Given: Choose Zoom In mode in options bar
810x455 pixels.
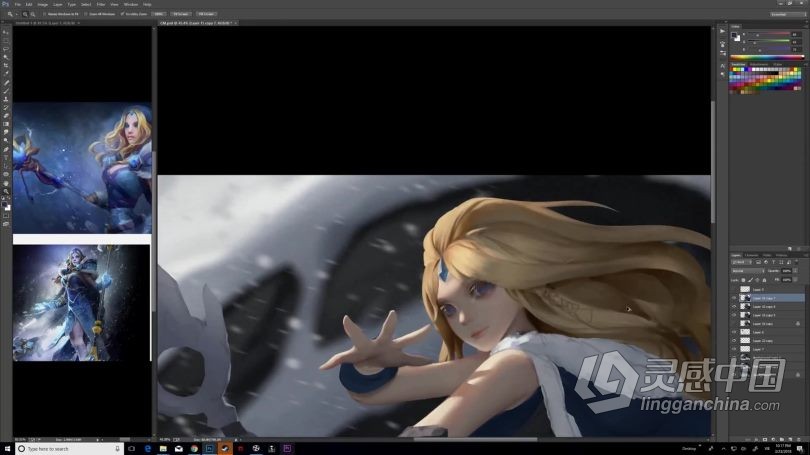Looking at the screenshot, I should coord(25,14).
